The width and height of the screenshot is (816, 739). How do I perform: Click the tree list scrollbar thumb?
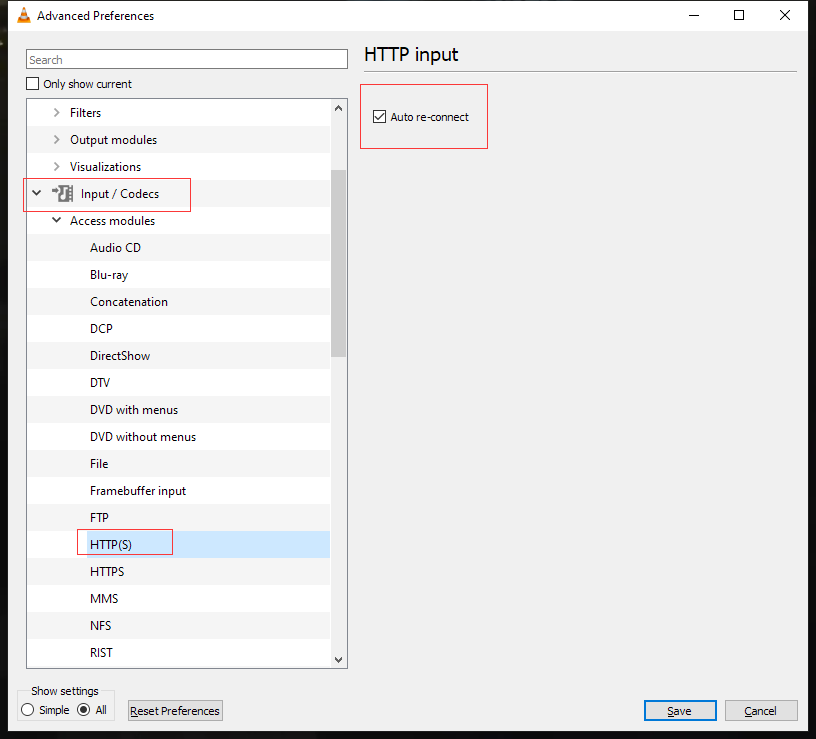click(338, 263)
